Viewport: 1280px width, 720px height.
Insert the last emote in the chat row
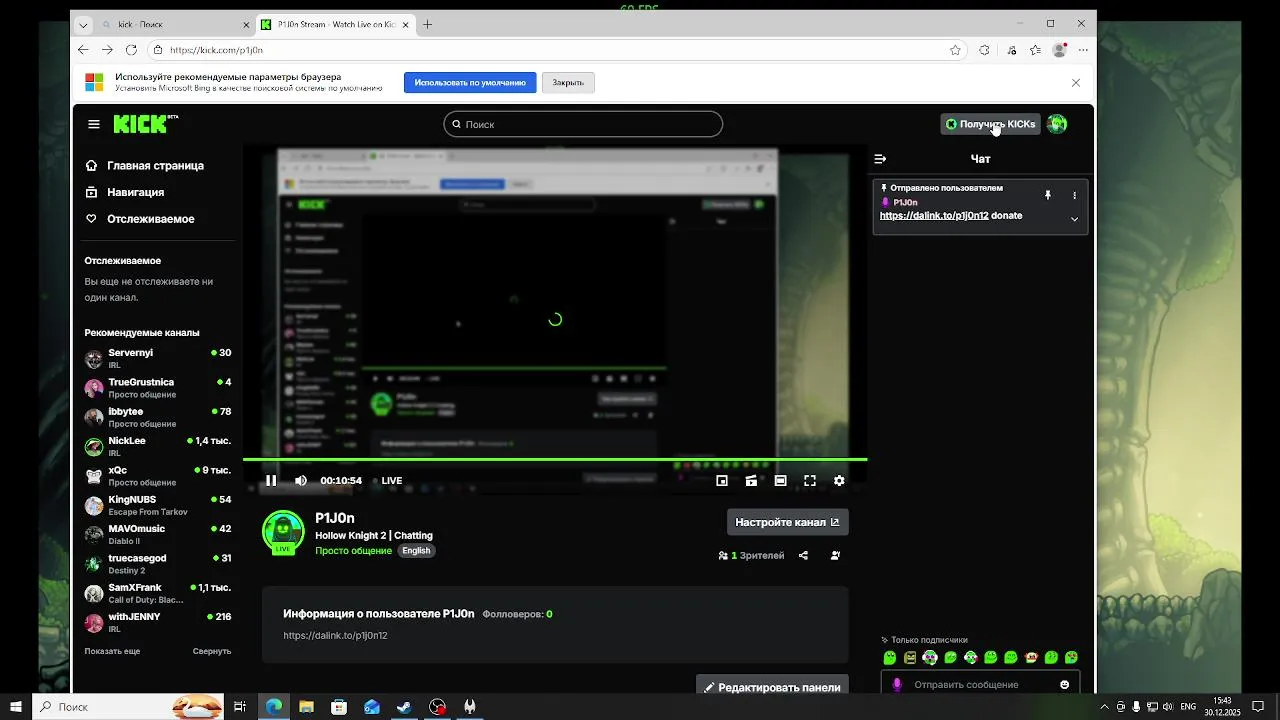coord(1071,658)
